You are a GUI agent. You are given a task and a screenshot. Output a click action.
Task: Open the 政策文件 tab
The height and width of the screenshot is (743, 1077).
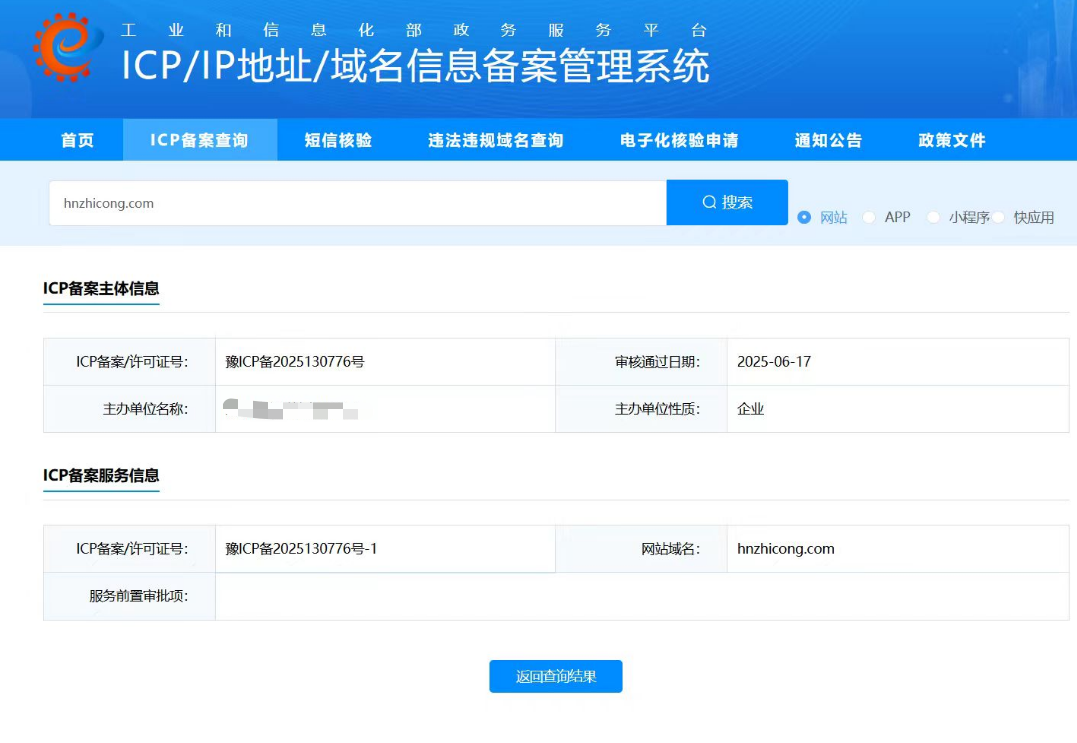click(x=952, y=140)
